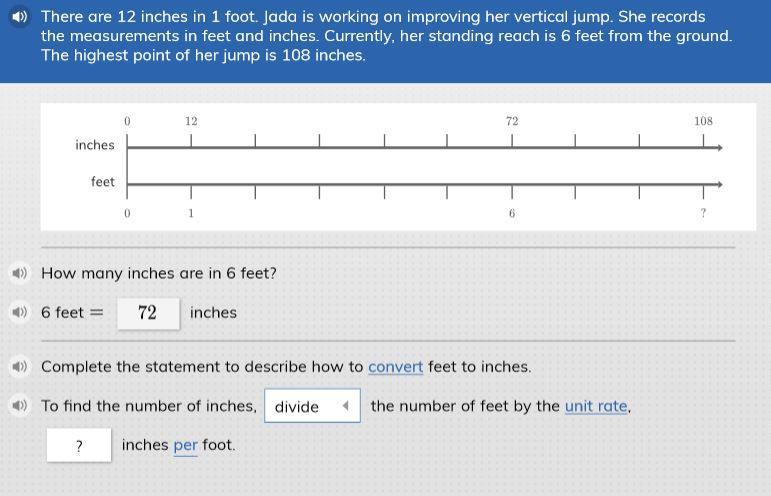
Task: Open the 'convert' glossary link
Action: [x=395, y=367]
